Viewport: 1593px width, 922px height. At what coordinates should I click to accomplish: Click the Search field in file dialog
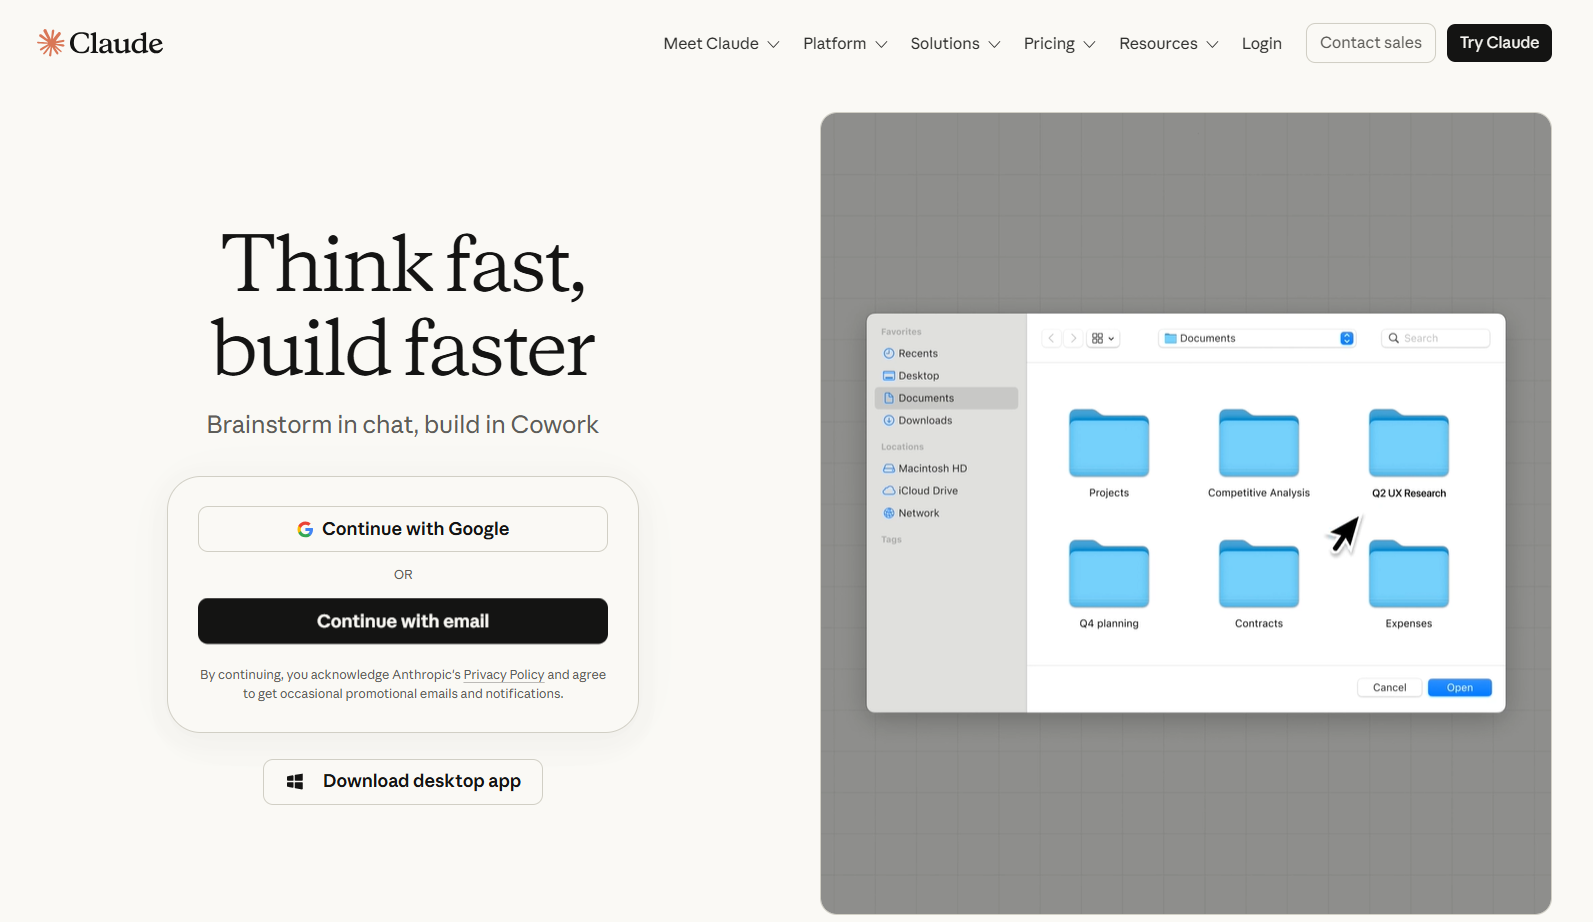[x=1436, y=338]
